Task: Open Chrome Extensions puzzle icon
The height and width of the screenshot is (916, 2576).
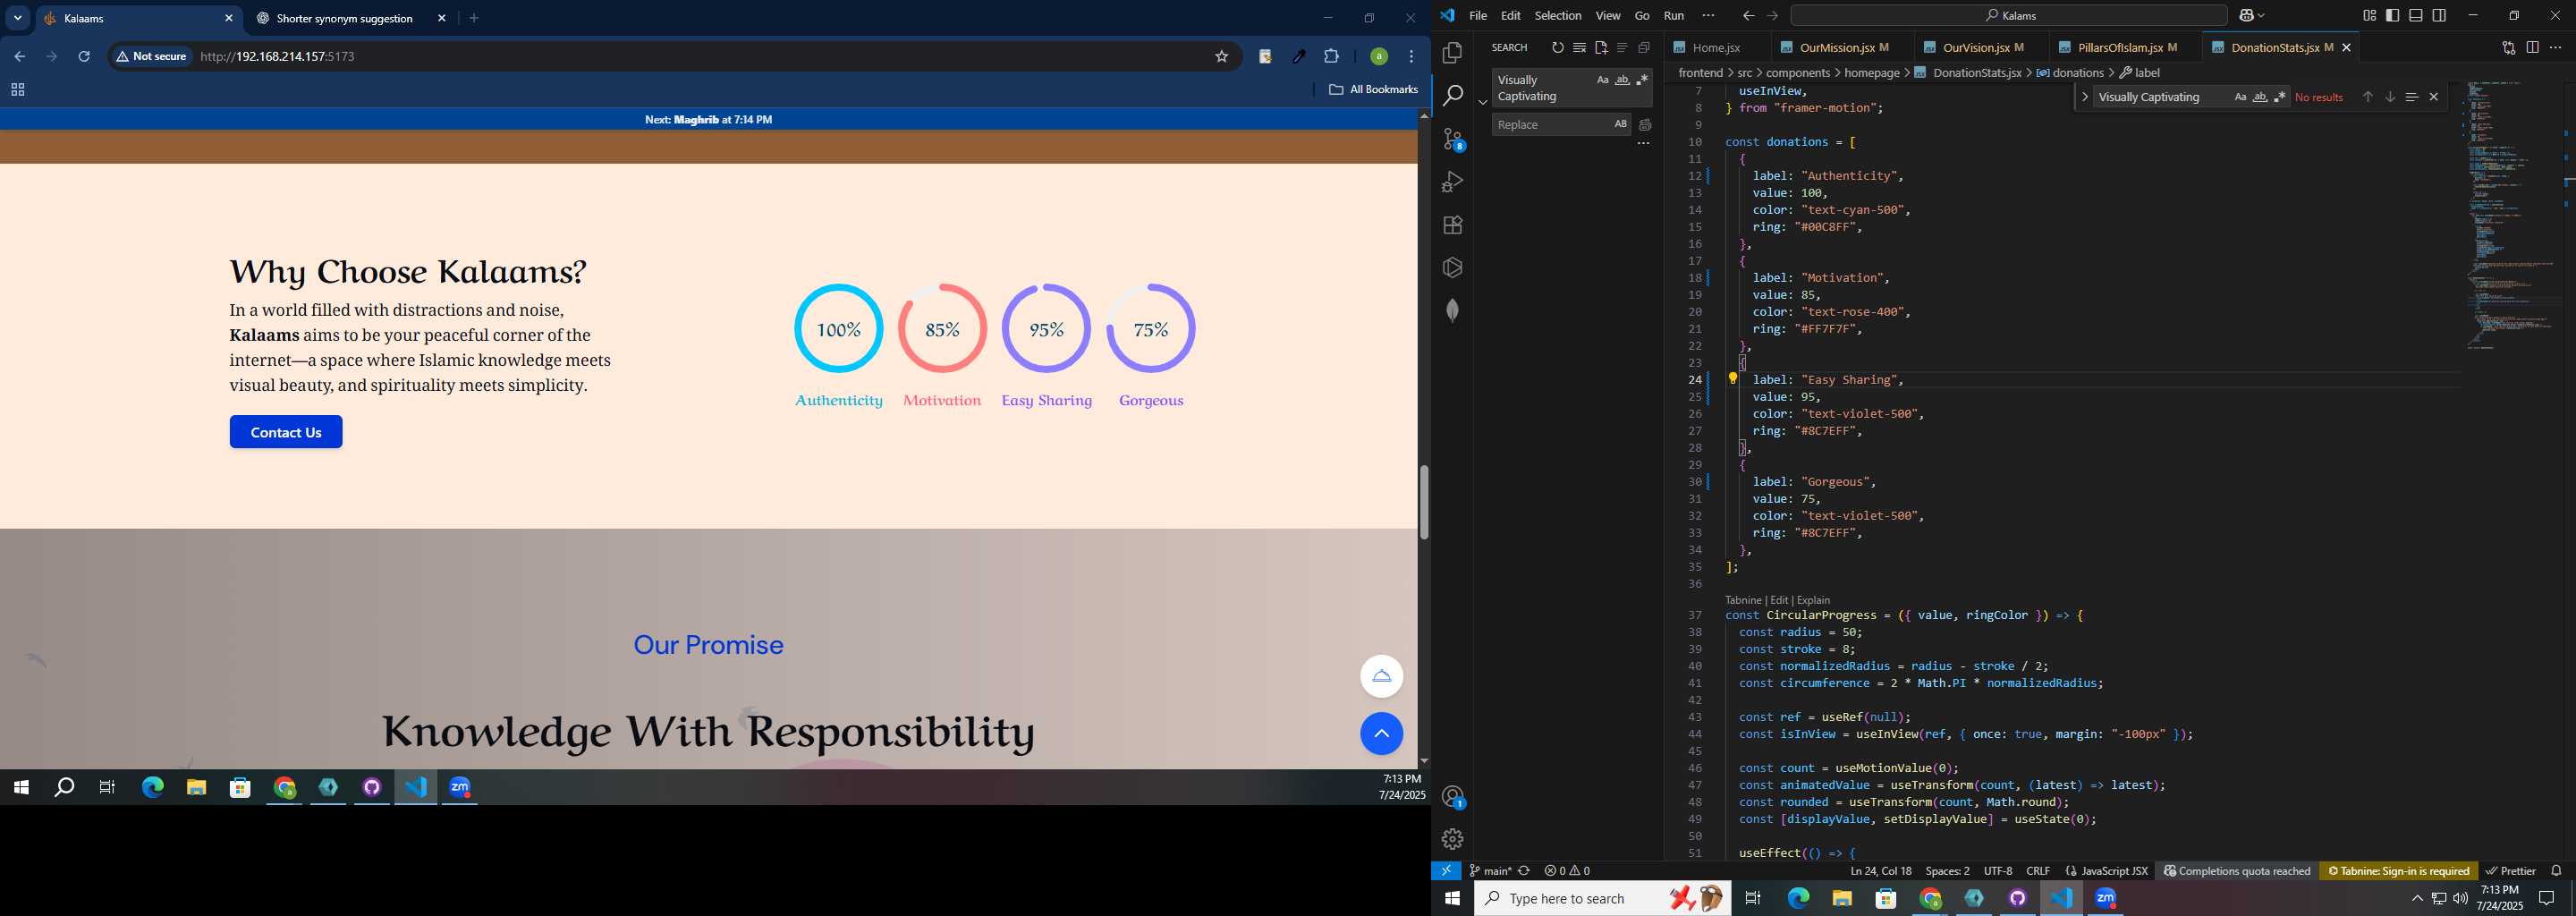Action: tap(1331, 57)
